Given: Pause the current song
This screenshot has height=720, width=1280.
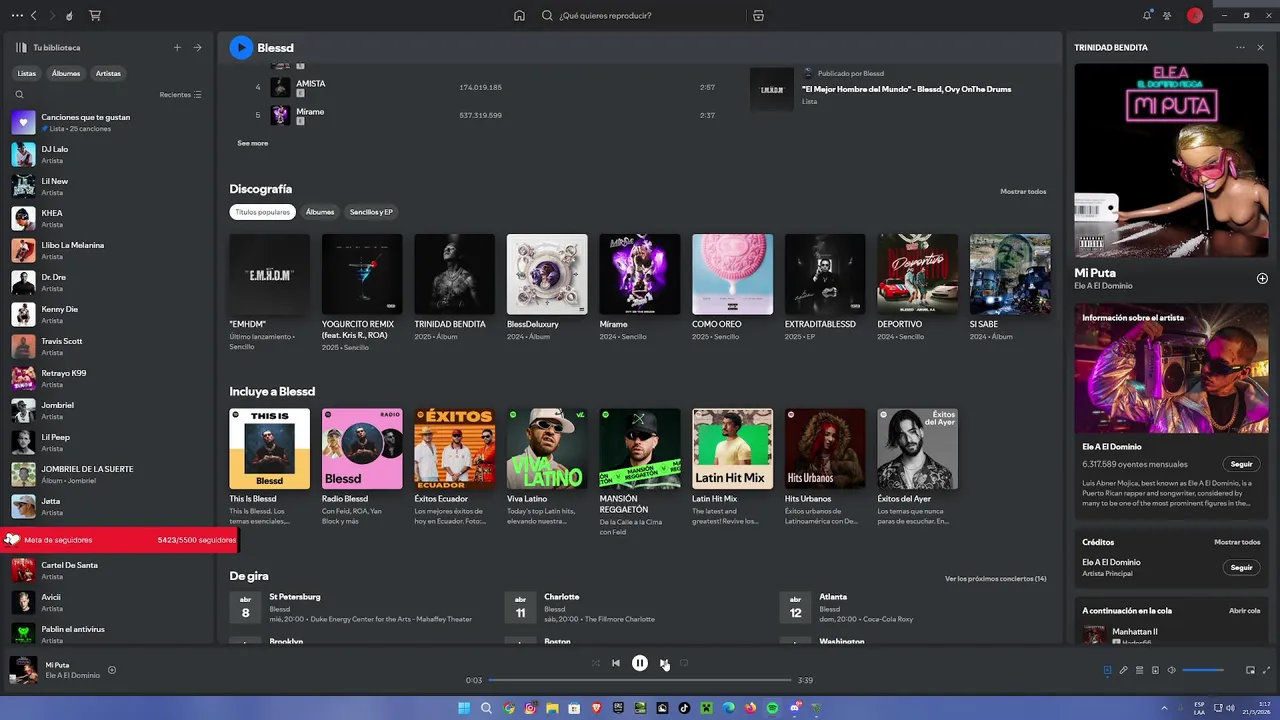Looking at the screenshot, I should (x=640, y=663).
